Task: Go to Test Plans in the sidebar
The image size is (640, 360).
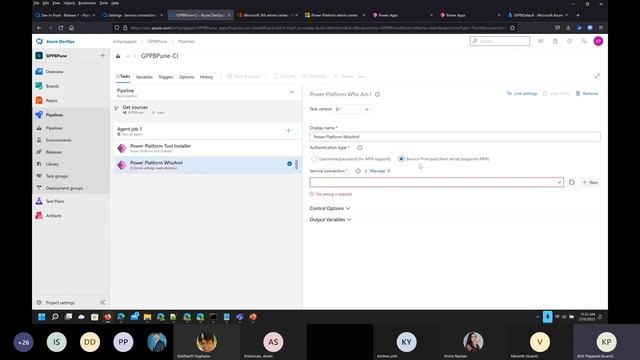Action: pyautogui.click(x=55, y=201)
